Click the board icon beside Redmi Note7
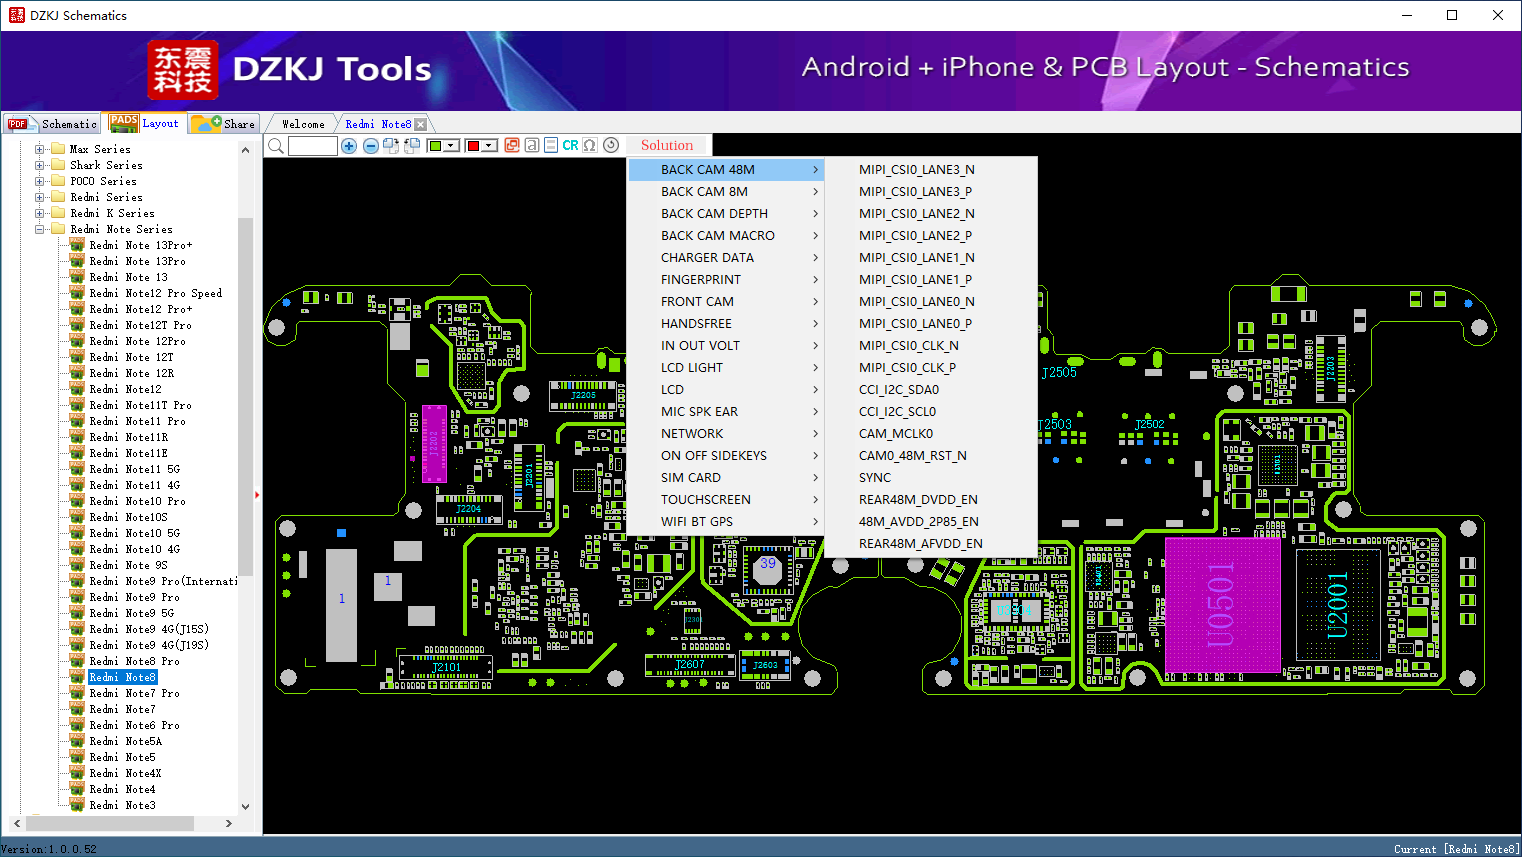The image size is (1522, 857). 77,709
